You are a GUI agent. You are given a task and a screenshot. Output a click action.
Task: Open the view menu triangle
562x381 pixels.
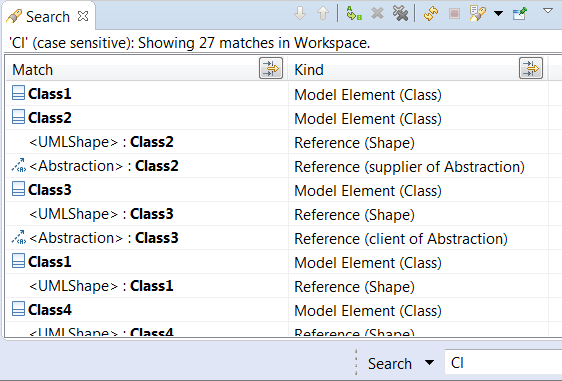(548, 11)
